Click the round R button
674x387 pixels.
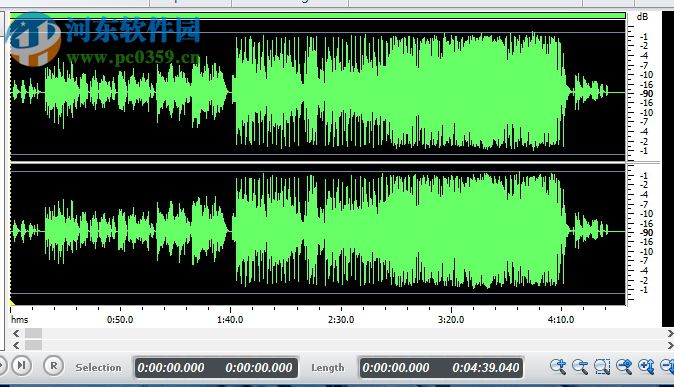click(x=53, y=366)
